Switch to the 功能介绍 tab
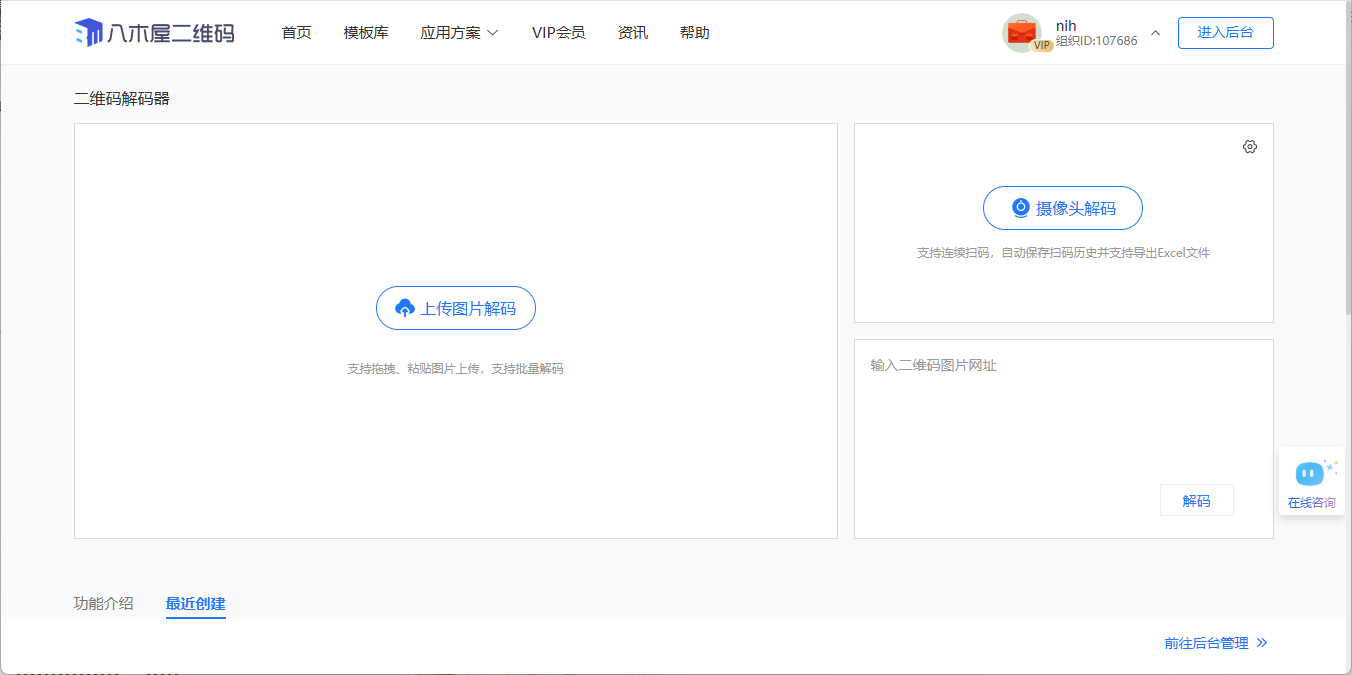The width and height of the screenshot is (1352, 675). pyautogui.click(x=103, y=603)
